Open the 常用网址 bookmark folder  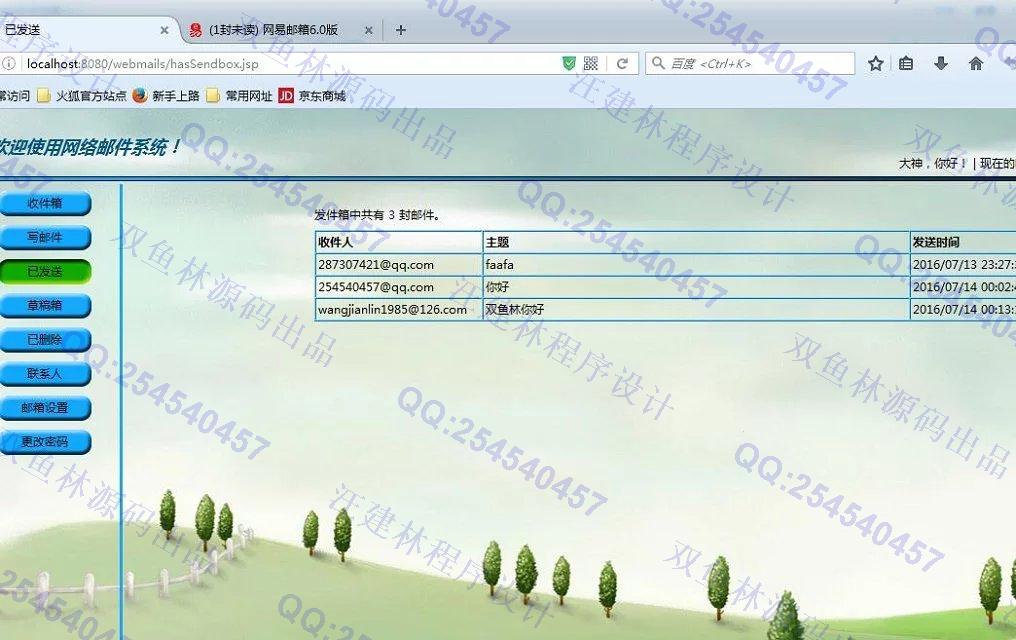(239, 96)
